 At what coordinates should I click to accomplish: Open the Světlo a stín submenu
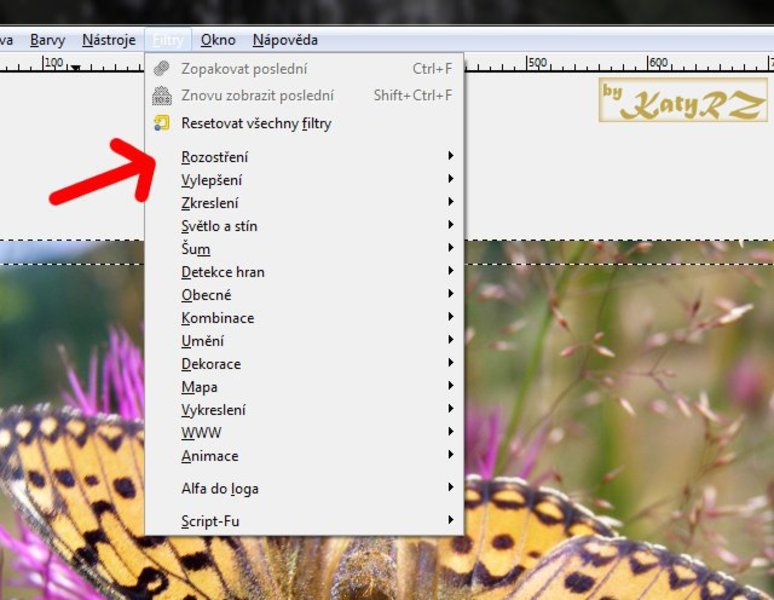(x=304, y=226)
